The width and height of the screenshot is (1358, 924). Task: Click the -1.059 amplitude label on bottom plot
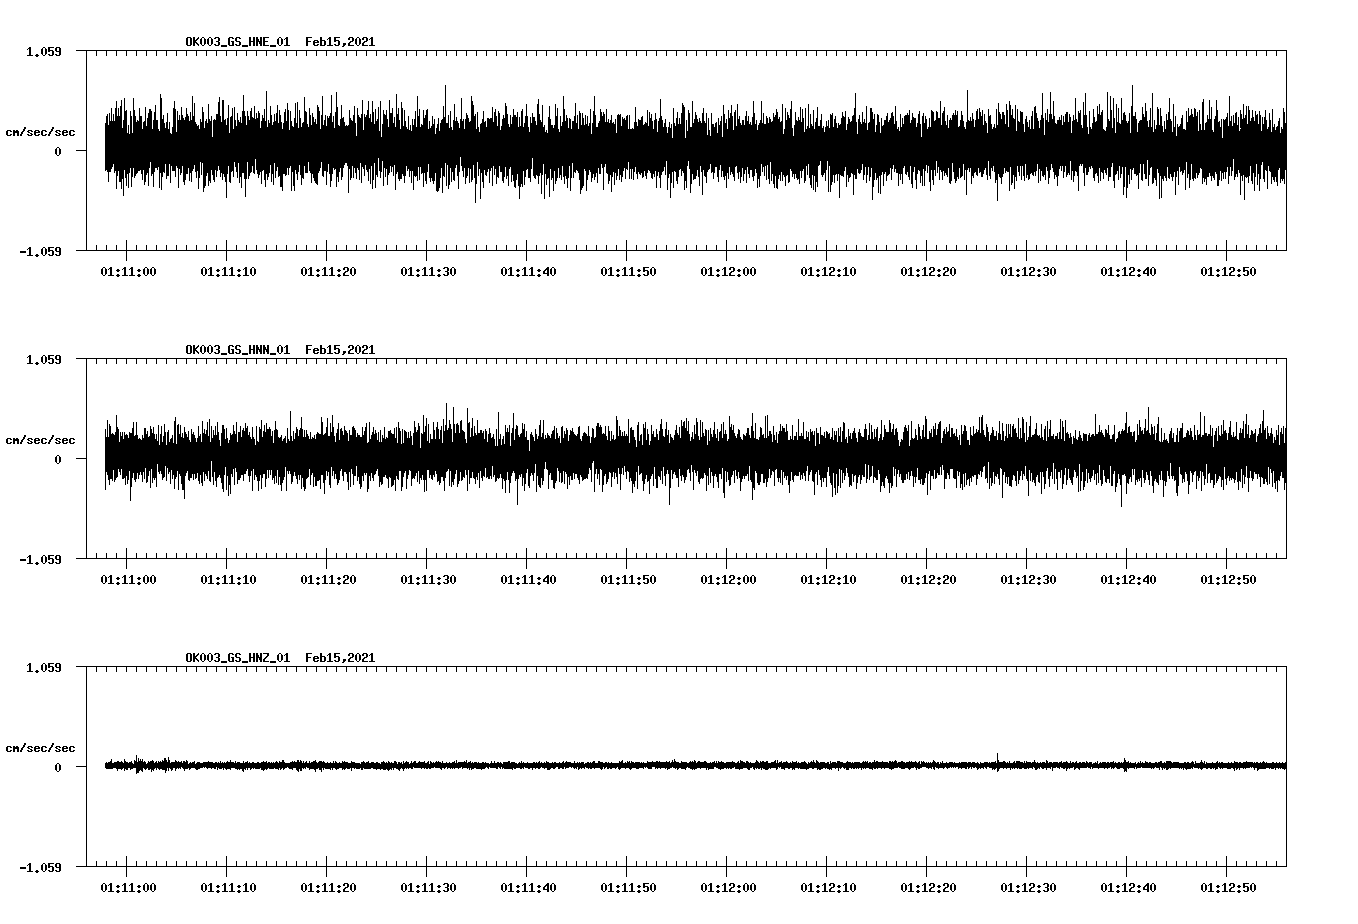pyautogui.click(x=41, y=869)
